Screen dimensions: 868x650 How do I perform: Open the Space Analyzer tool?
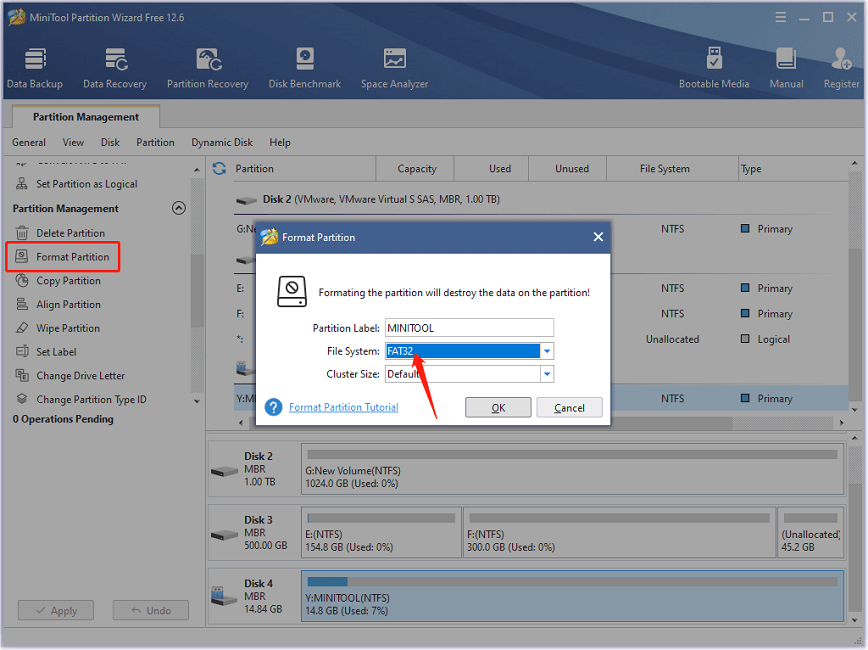pos(394,68)
